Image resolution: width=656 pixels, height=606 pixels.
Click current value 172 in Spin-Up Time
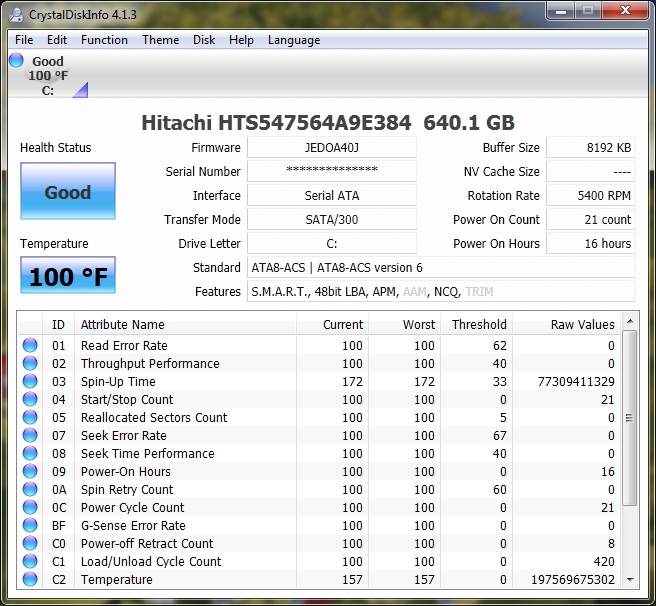click(x=352, y=381)
